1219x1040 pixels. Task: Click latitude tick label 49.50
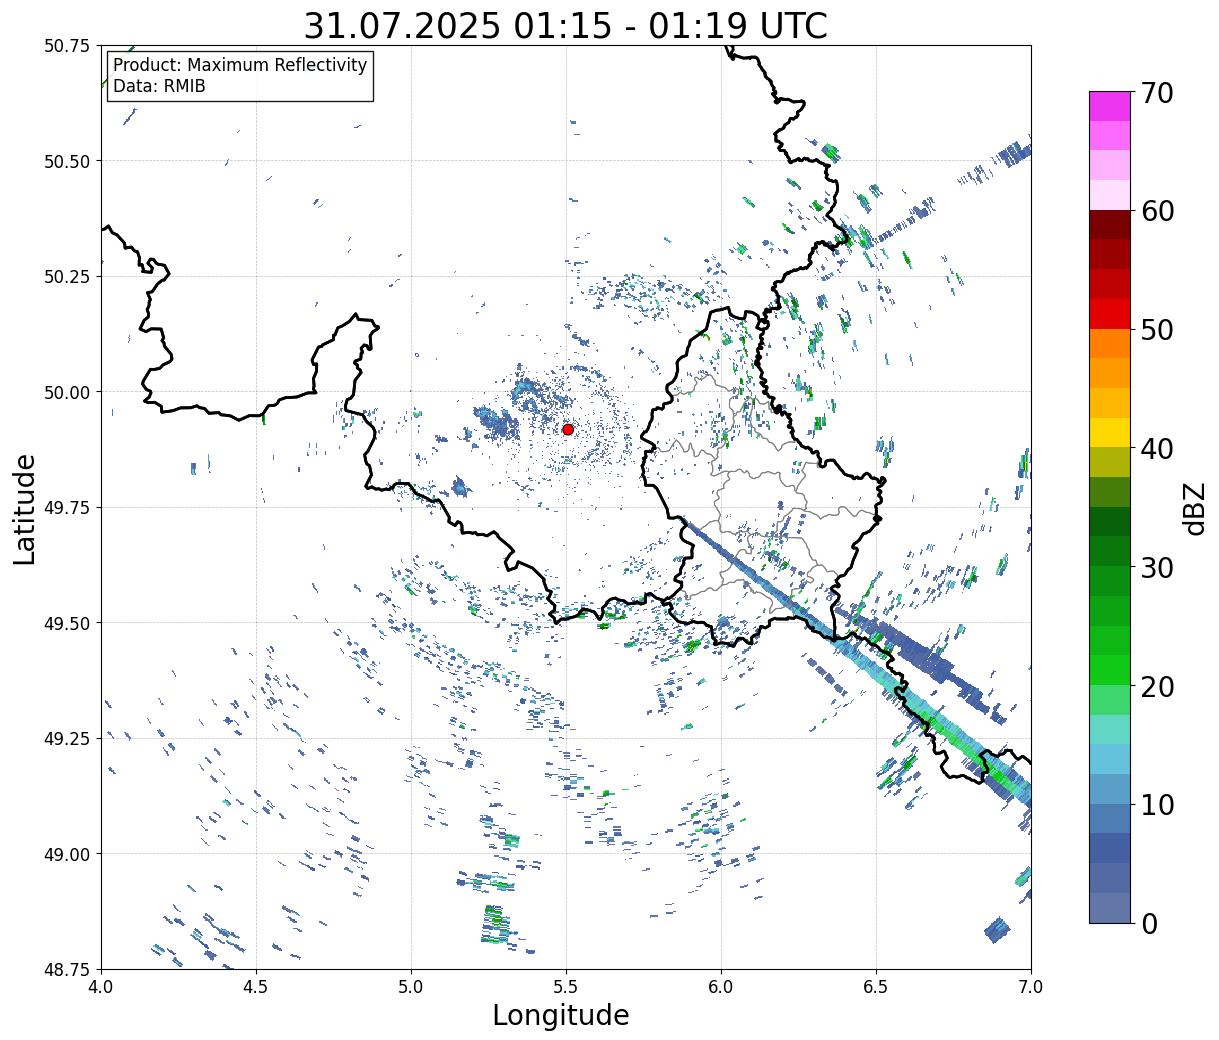(67, 623)
